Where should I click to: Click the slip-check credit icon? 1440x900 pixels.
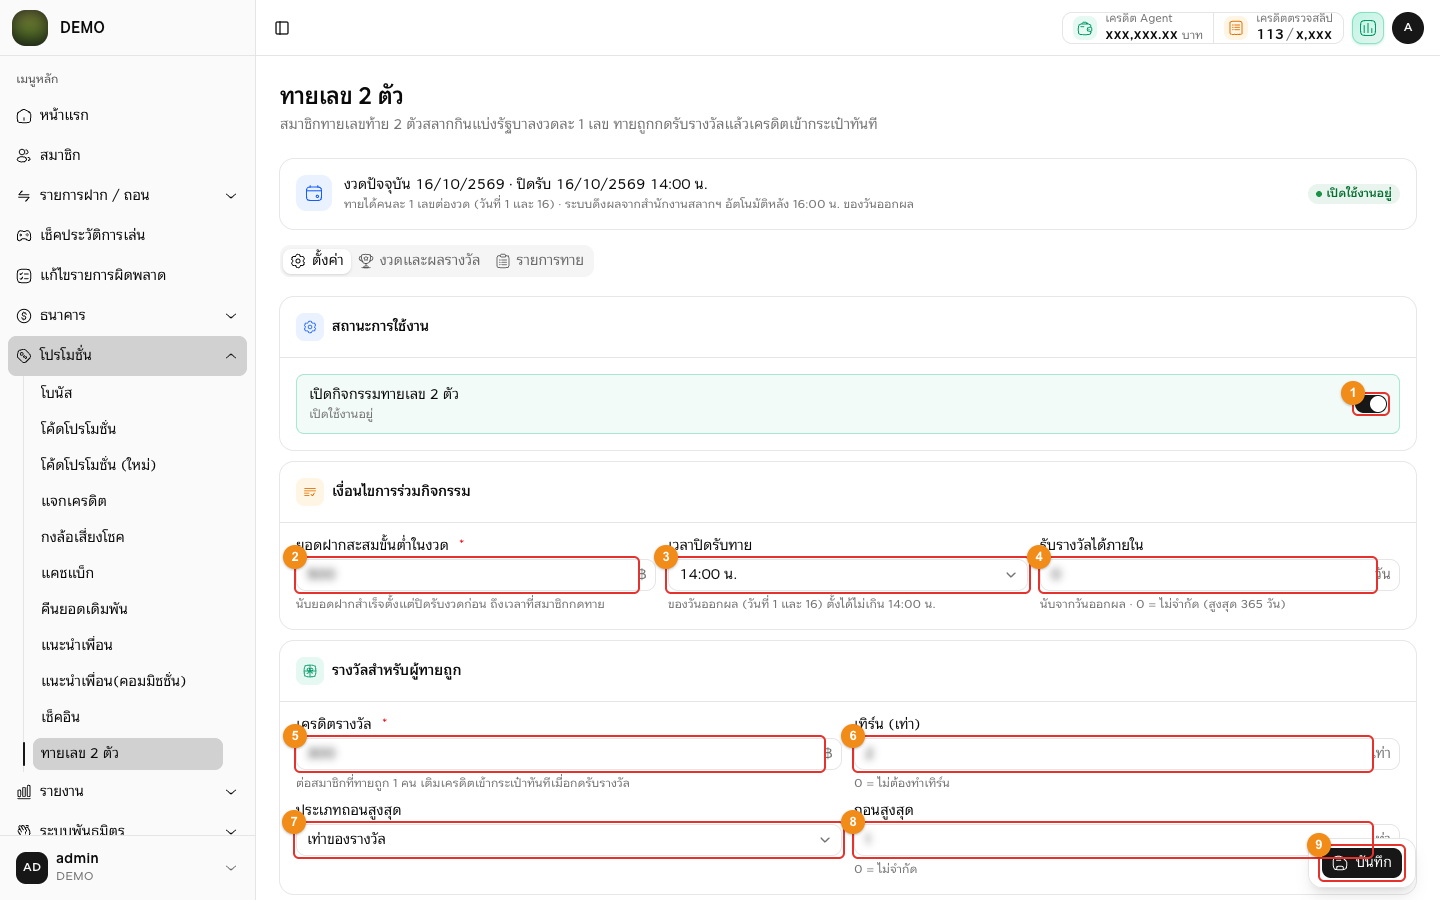pyautogui.click(x=1236, y=28)
